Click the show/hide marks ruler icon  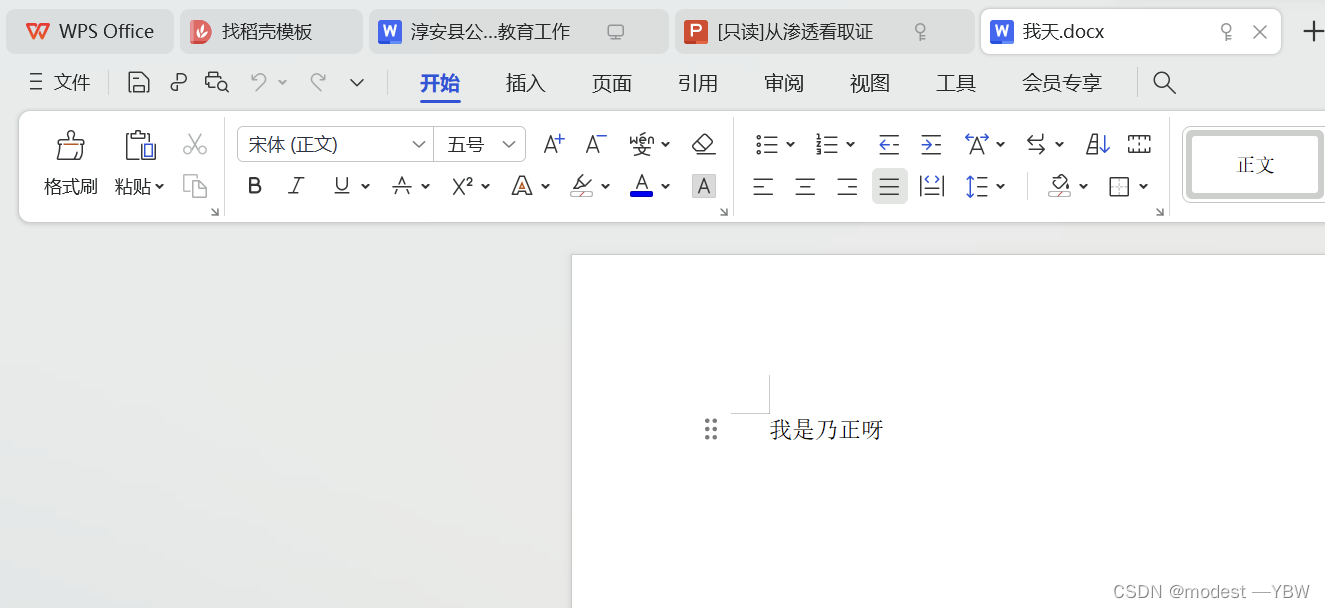point(1139,145)
